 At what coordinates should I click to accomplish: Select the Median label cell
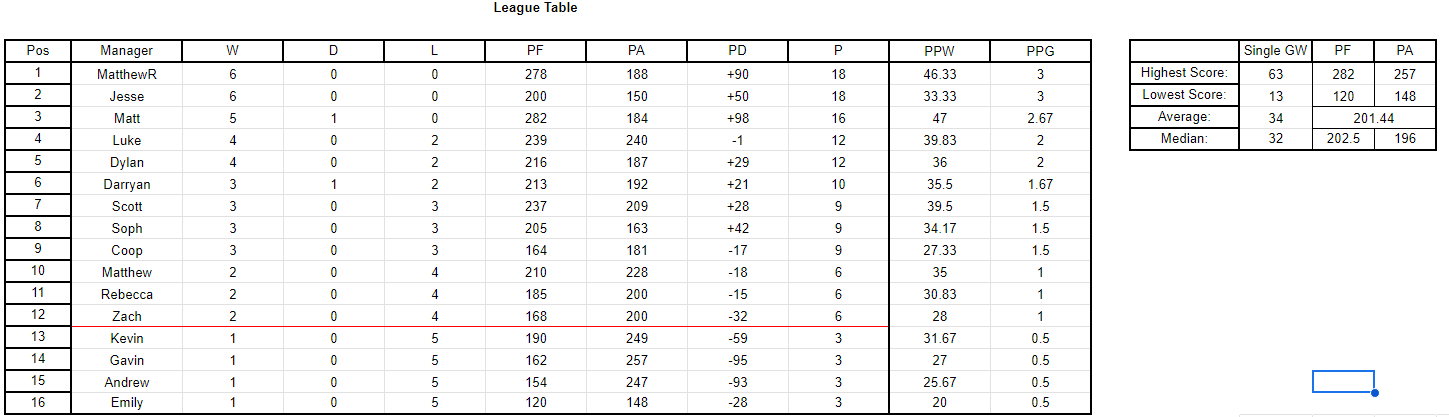(x=1184, y=139)
